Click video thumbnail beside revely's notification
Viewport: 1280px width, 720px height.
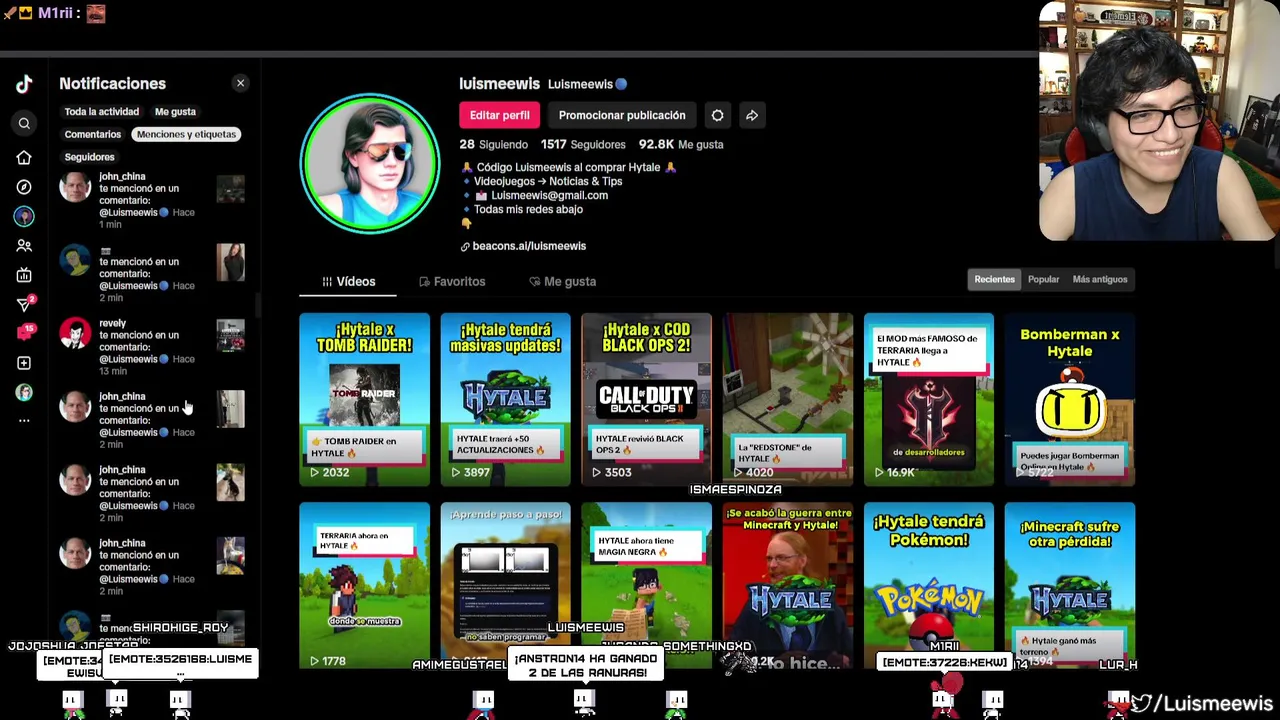pyautogui.click(x=231, y=335)
